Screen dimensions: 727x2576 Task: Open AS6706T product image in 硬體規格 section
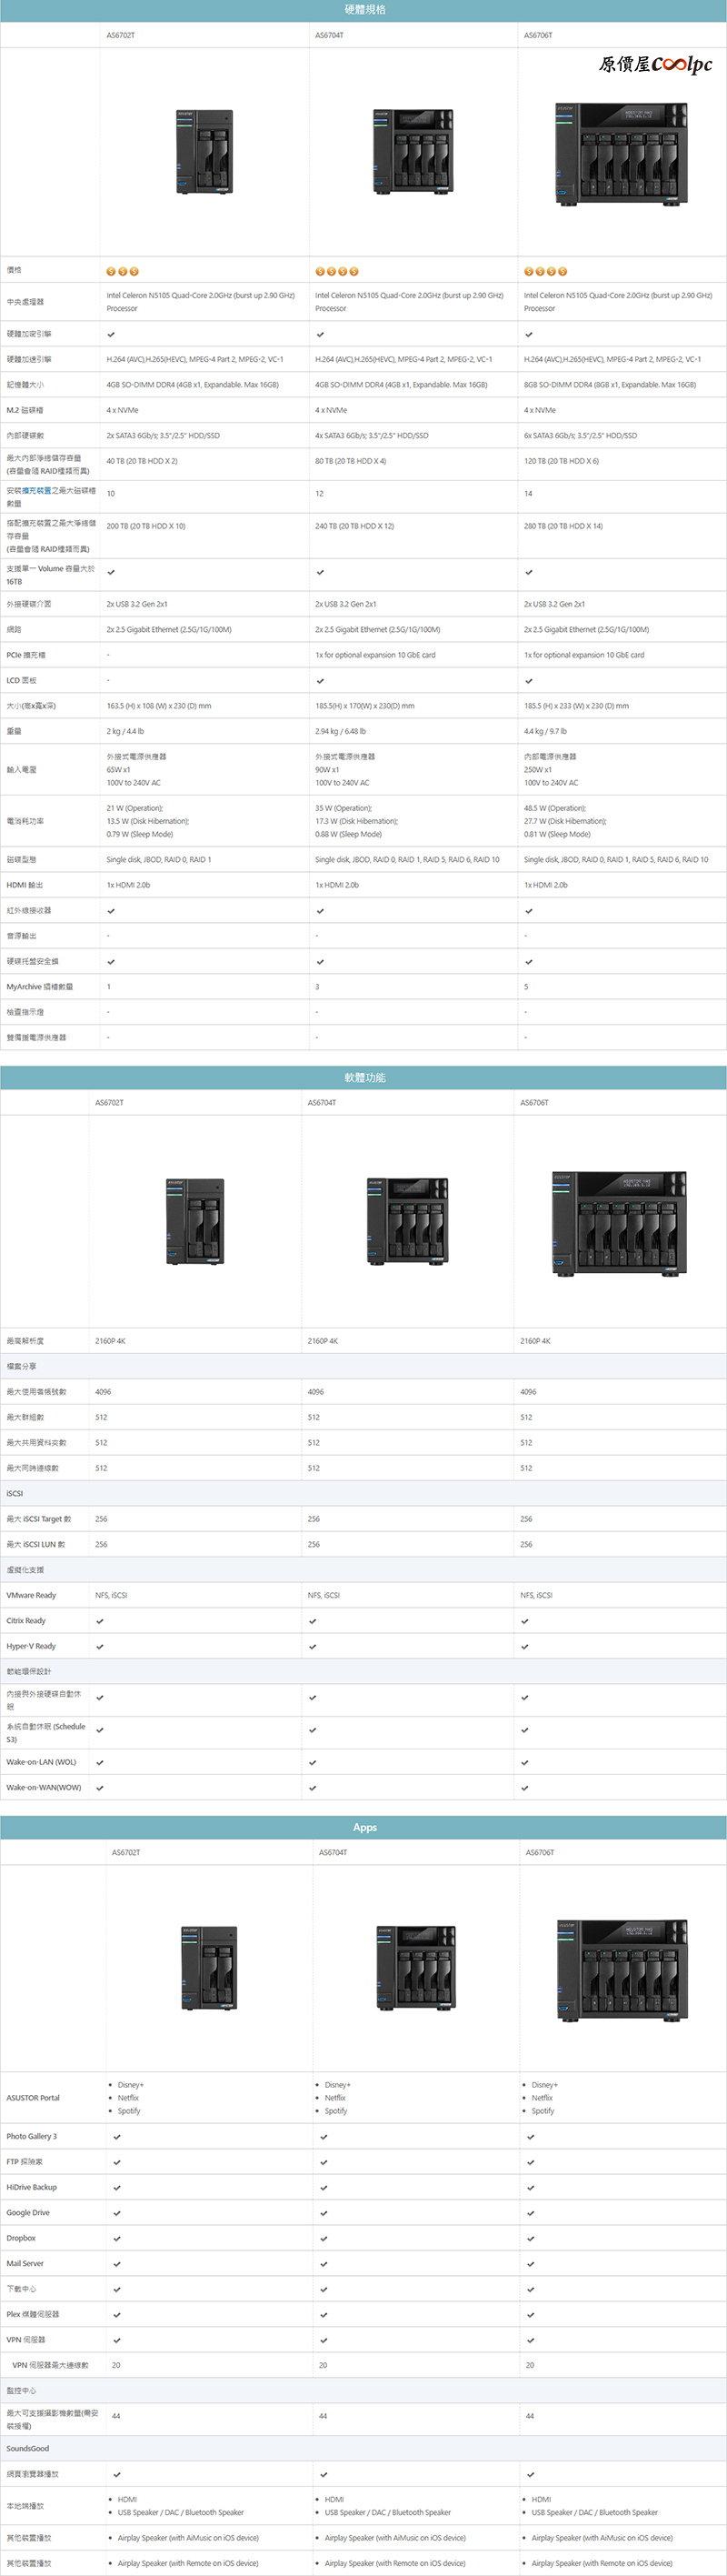[621, 154]
